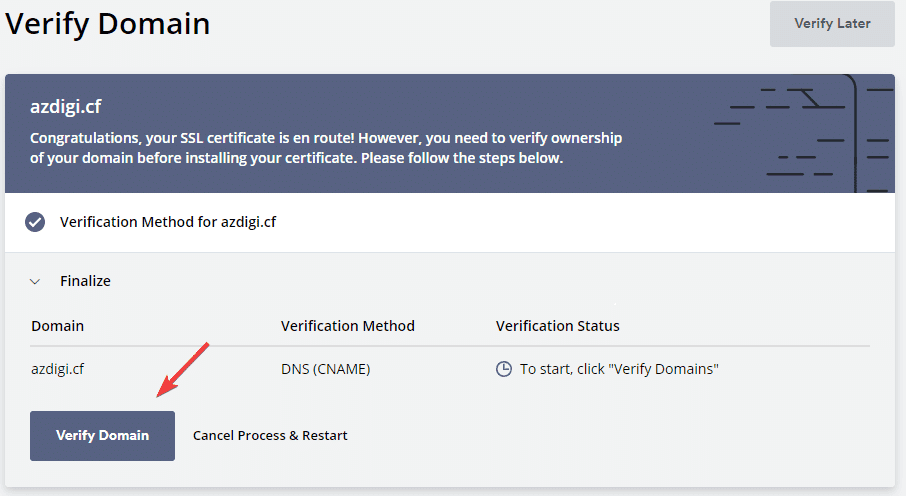Click the DNS (CNAME) method text
The image size is (906, 496).
click(325, 369)
